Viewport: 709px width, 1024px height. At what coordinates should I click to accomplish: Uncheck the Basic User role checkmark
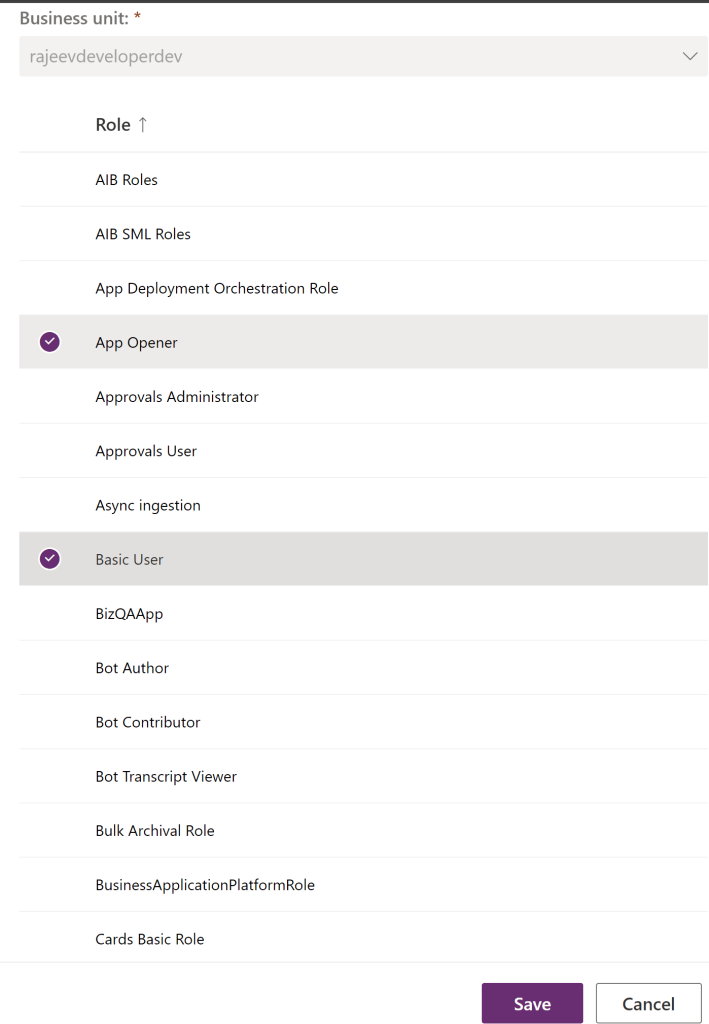[49, 559]
